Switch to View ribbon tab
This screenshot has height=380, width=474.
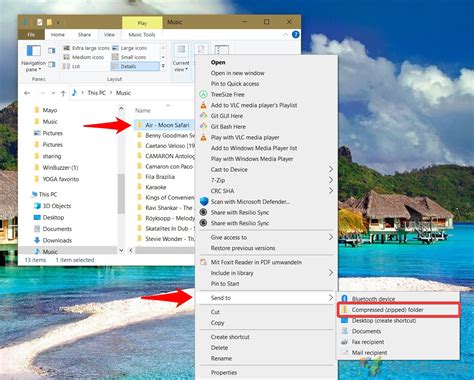(x=109, y=35)
